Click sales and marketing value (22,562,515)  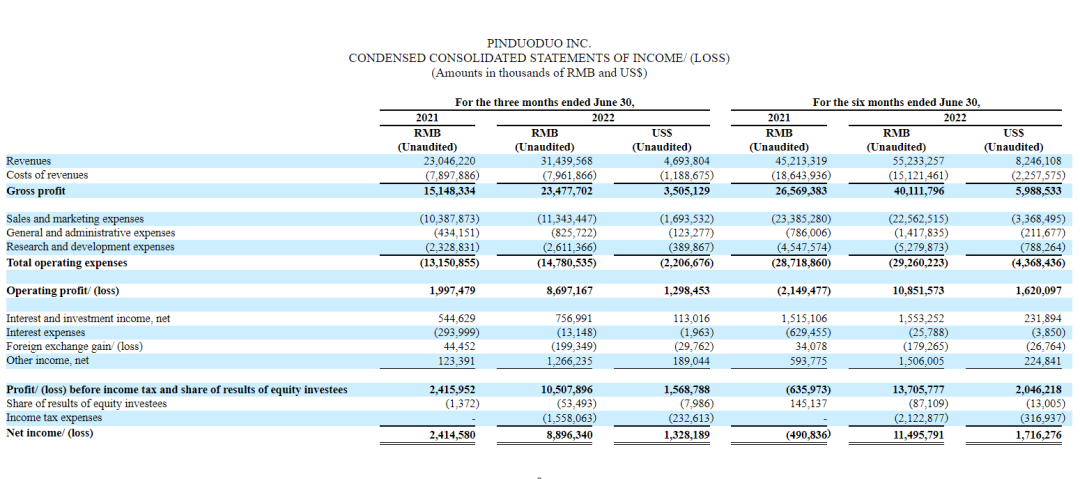tap(917, 218)
